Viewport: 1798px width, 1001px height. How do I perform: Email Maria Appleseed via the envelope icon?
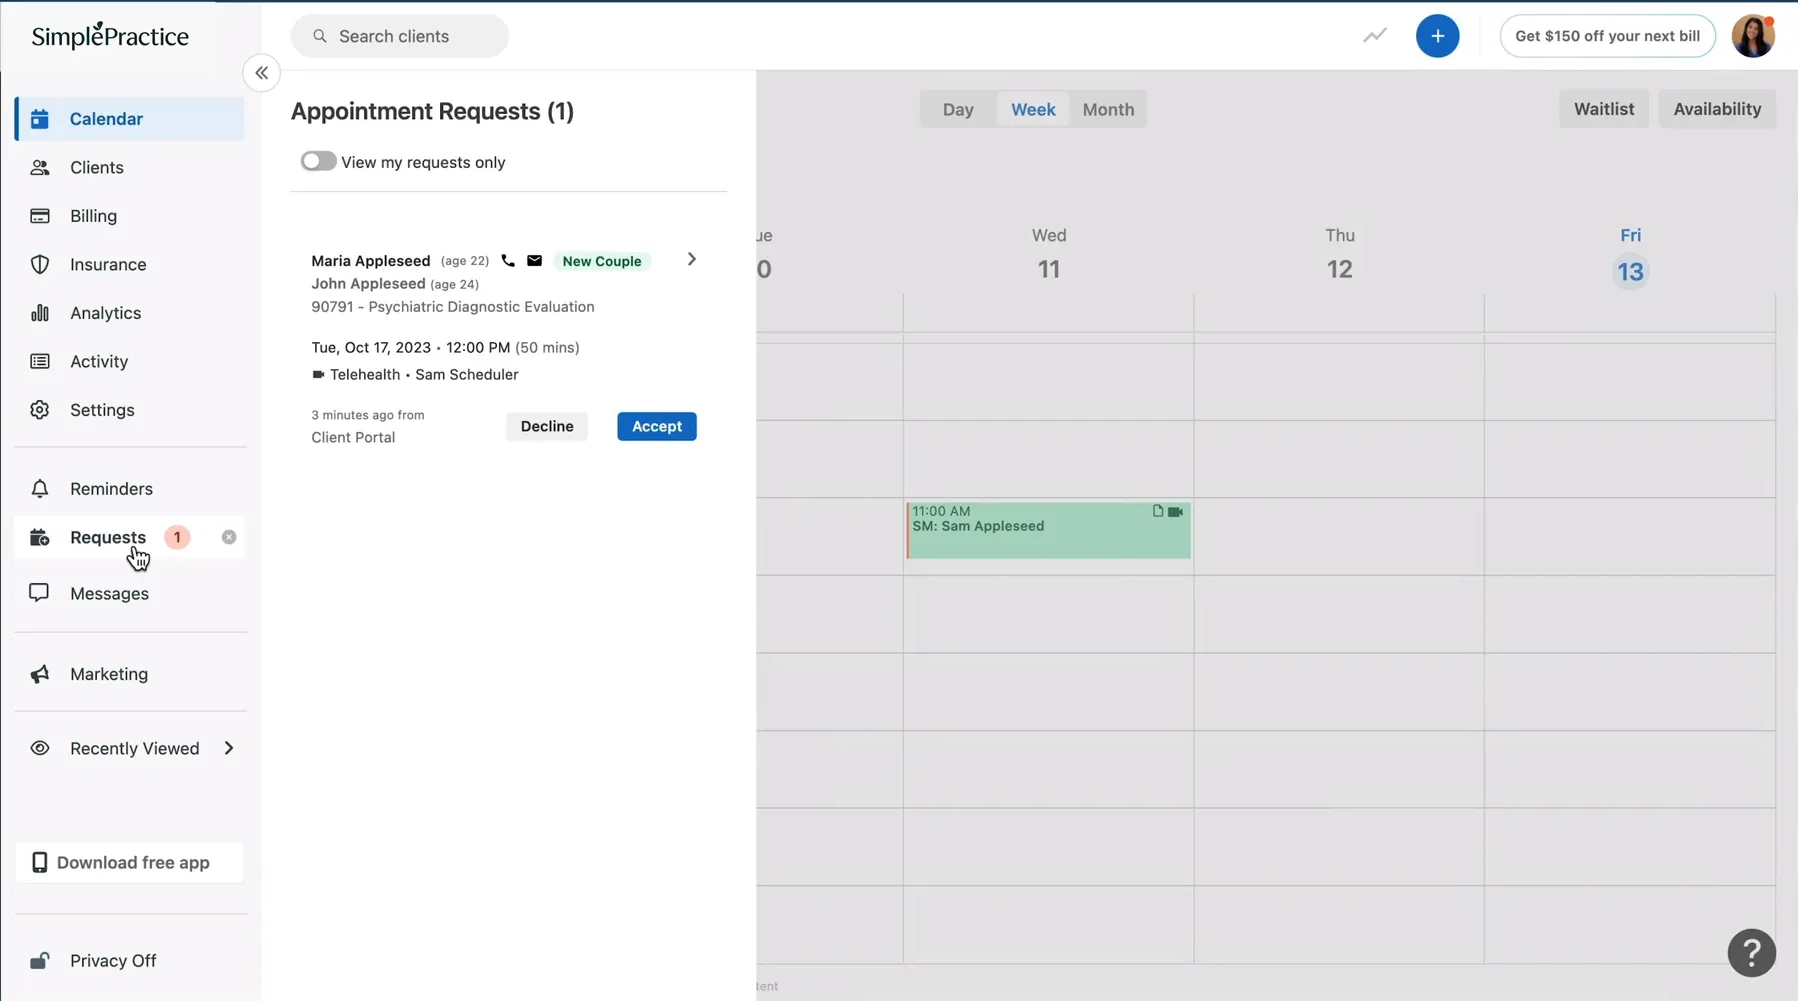tap(534, 260)
